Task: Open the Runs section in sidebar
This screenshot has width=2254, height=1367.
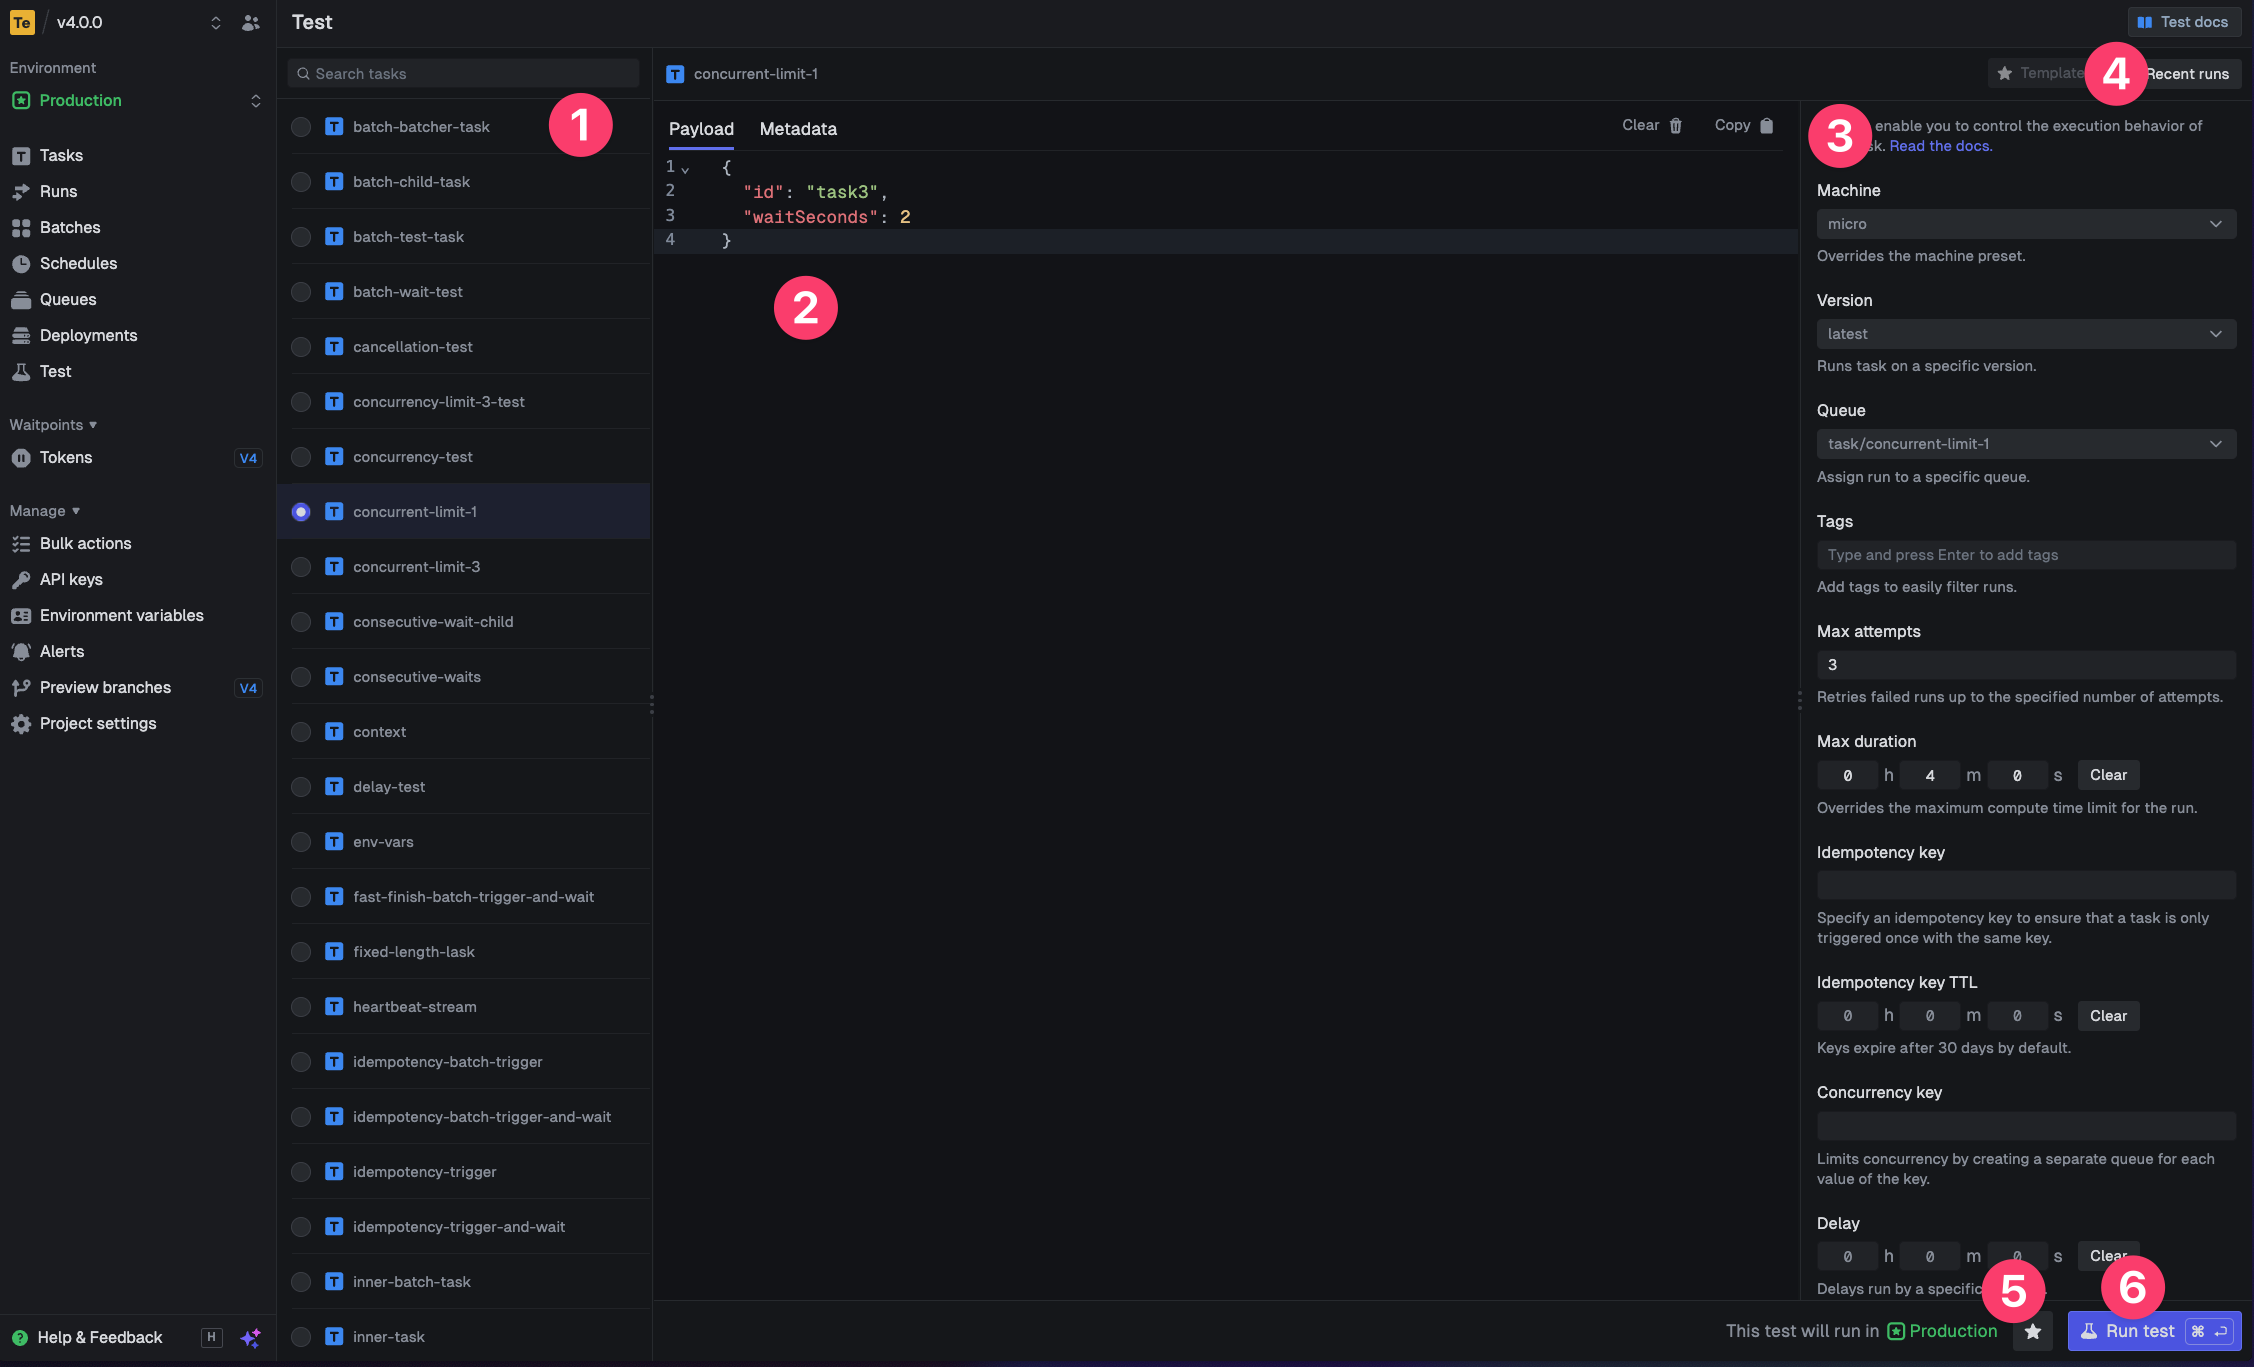Action: pos(58,191)
